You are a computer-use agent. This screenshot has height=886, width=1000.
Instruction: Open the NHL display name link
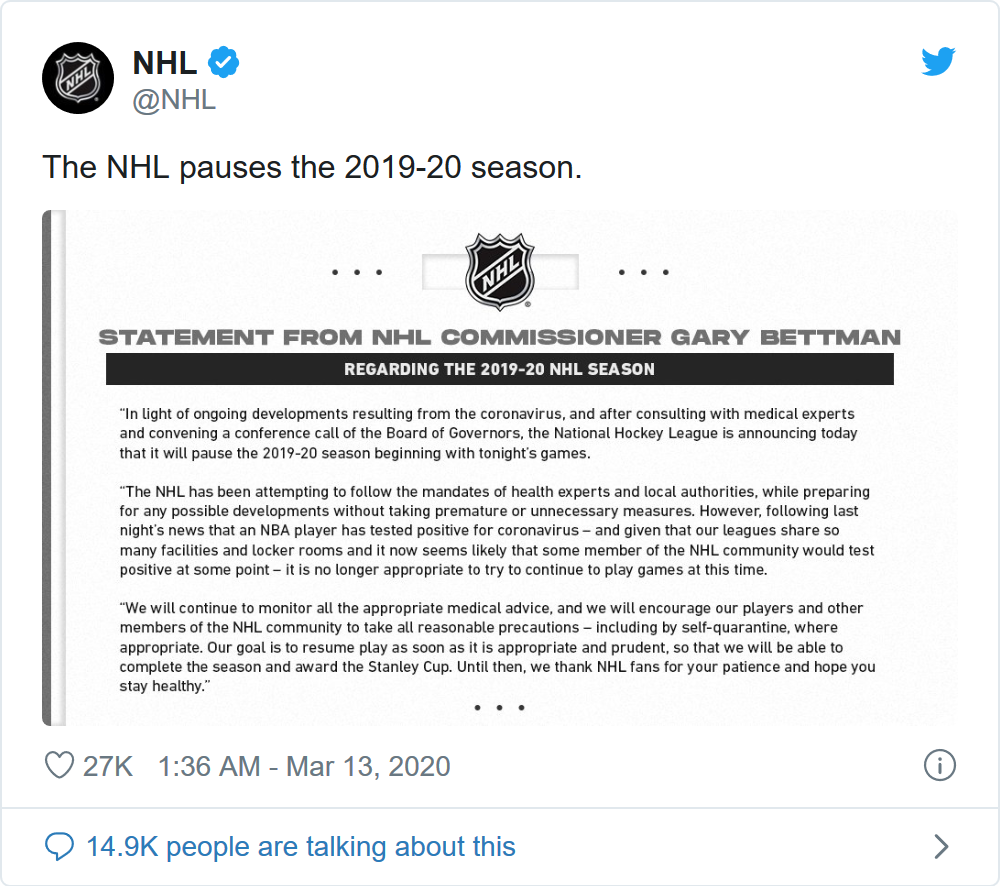click(x=164, y=63)
